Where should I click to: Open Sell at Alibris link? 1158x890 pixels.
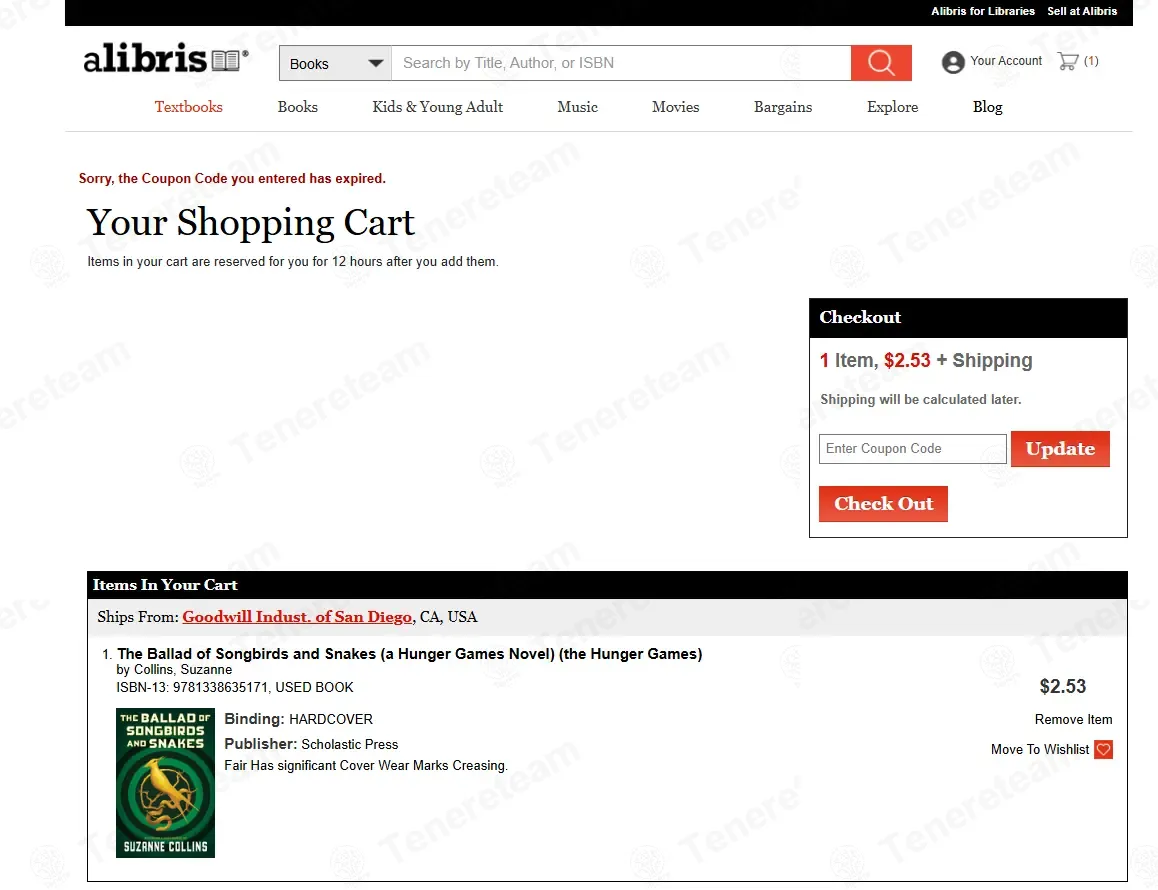coord(1082,11)
